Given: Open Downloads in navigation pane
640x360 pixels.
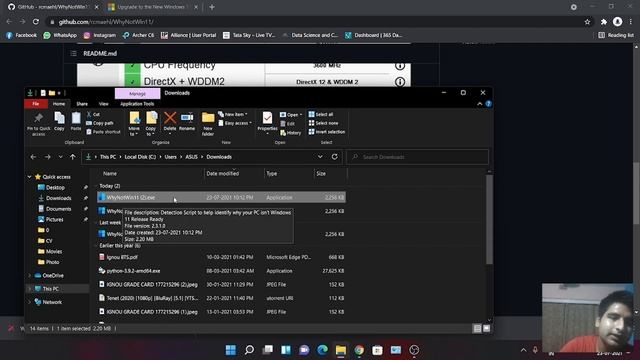Looking at the screenshot, I should [58, 198].
